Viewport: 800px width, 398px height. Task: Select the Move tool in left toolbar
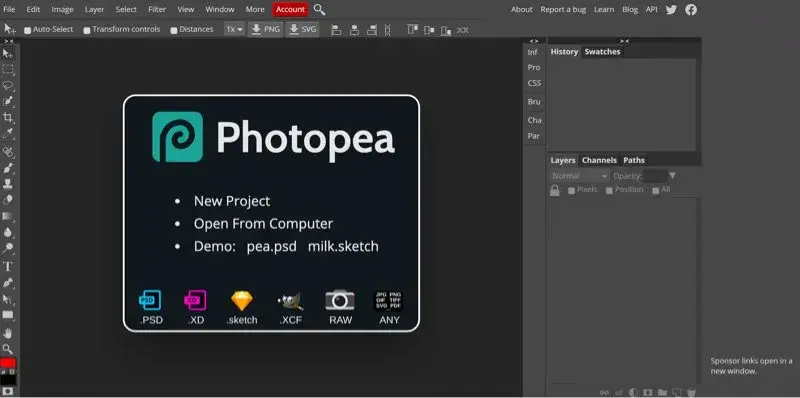tap(8, 53)
